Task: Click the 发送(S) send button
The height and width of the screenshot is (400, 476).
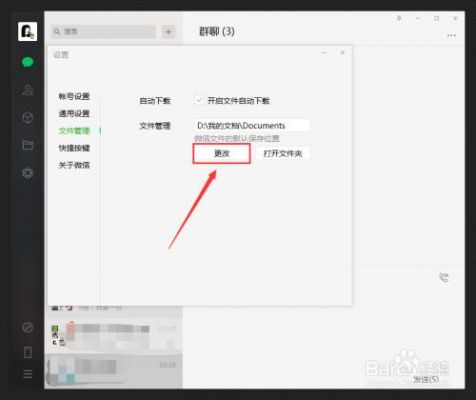Action: click(426, 379)
